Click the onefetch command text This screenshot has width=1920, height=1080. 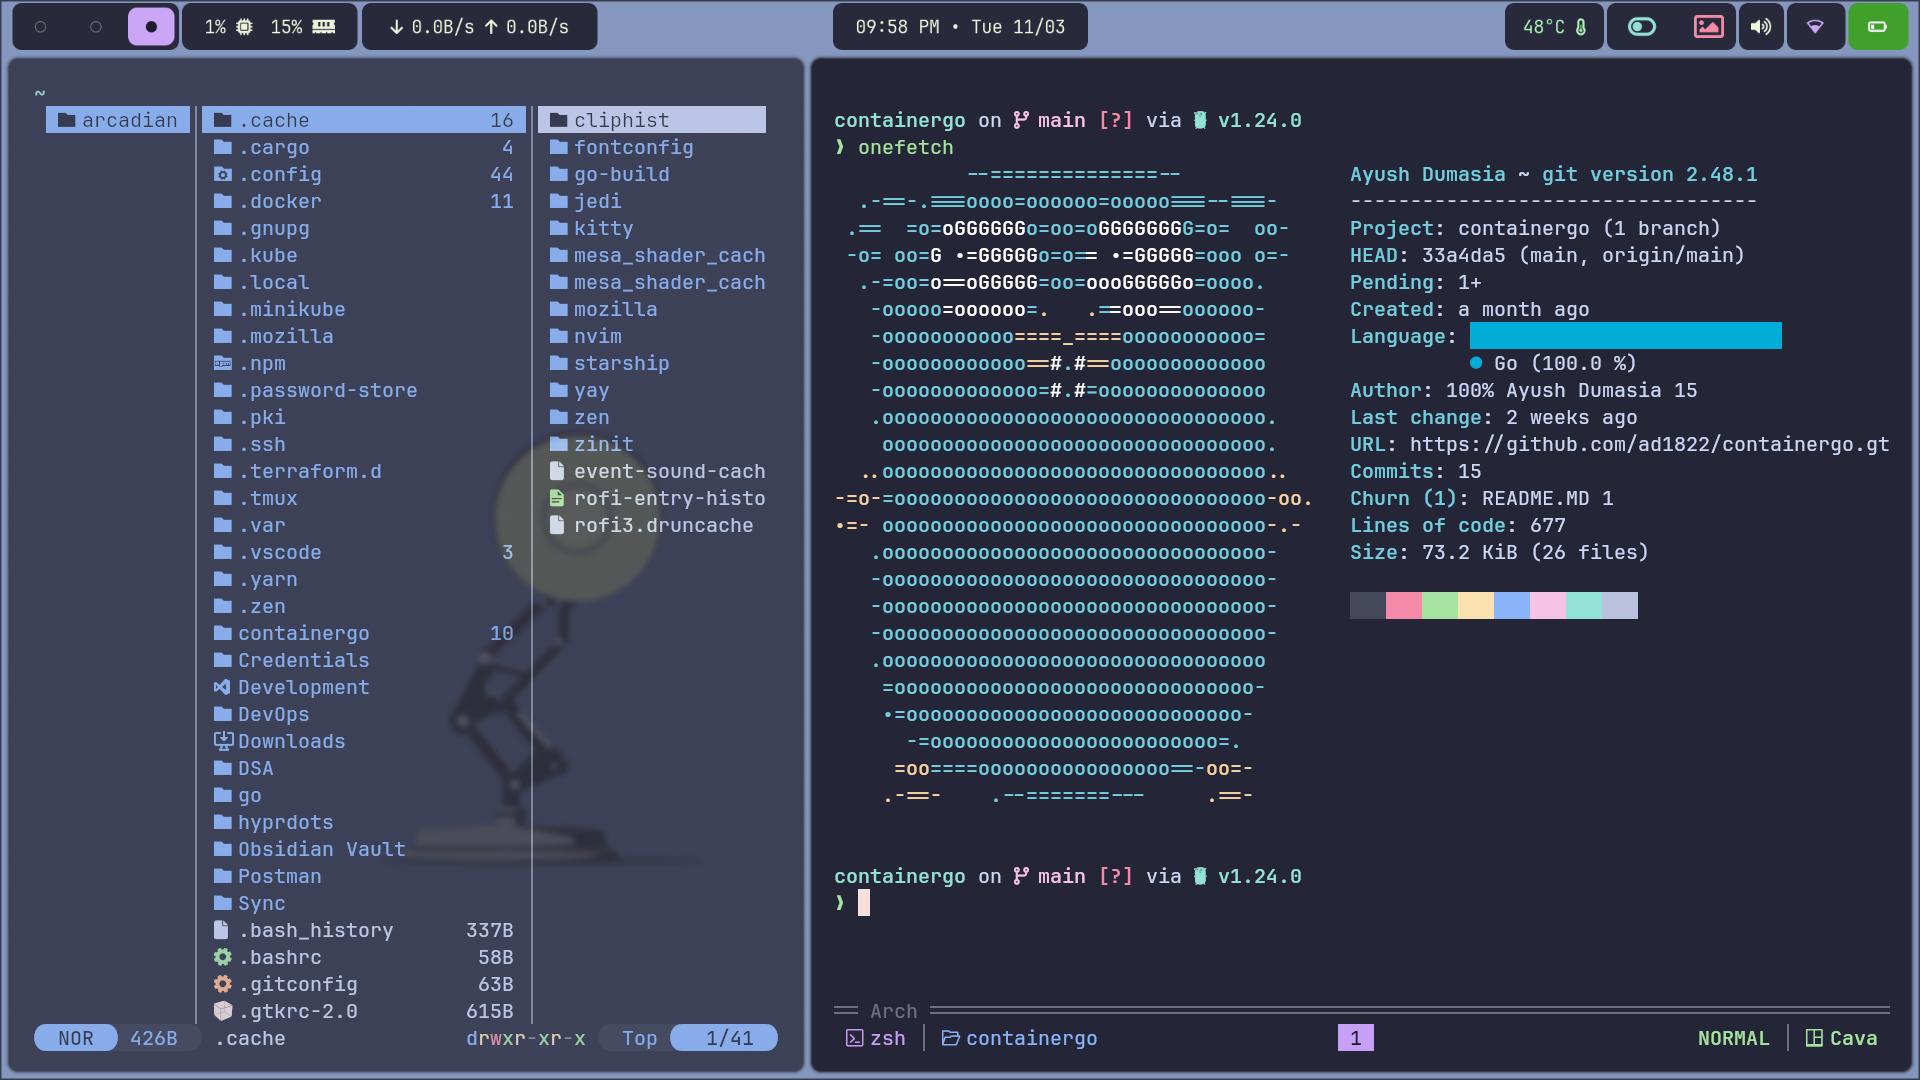pos(906,147)
